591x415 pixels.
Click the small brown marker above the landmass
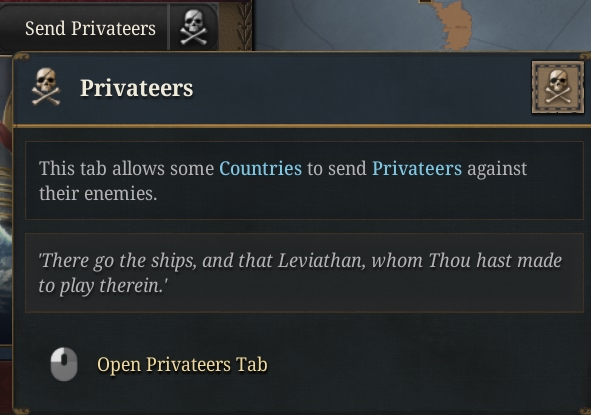pyautogui.click(x=425, y=2)
